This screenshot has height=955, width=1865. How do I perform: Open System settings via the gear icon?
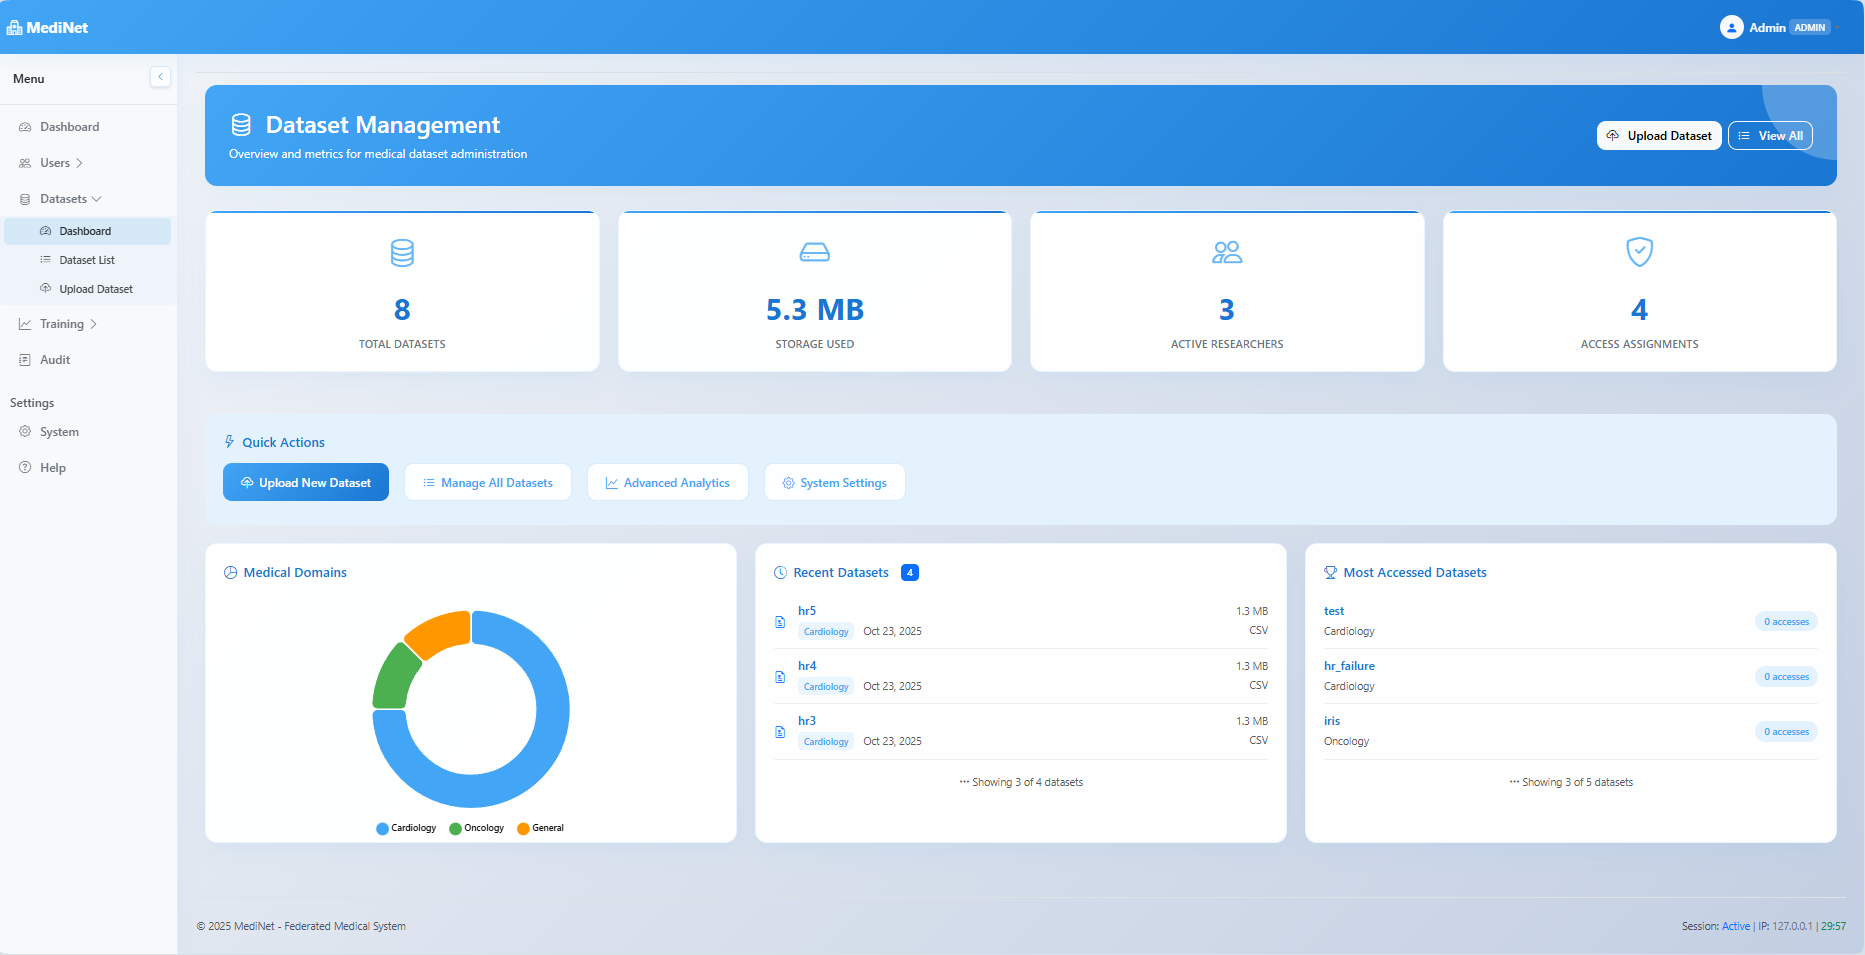click(x=25, y=431)
